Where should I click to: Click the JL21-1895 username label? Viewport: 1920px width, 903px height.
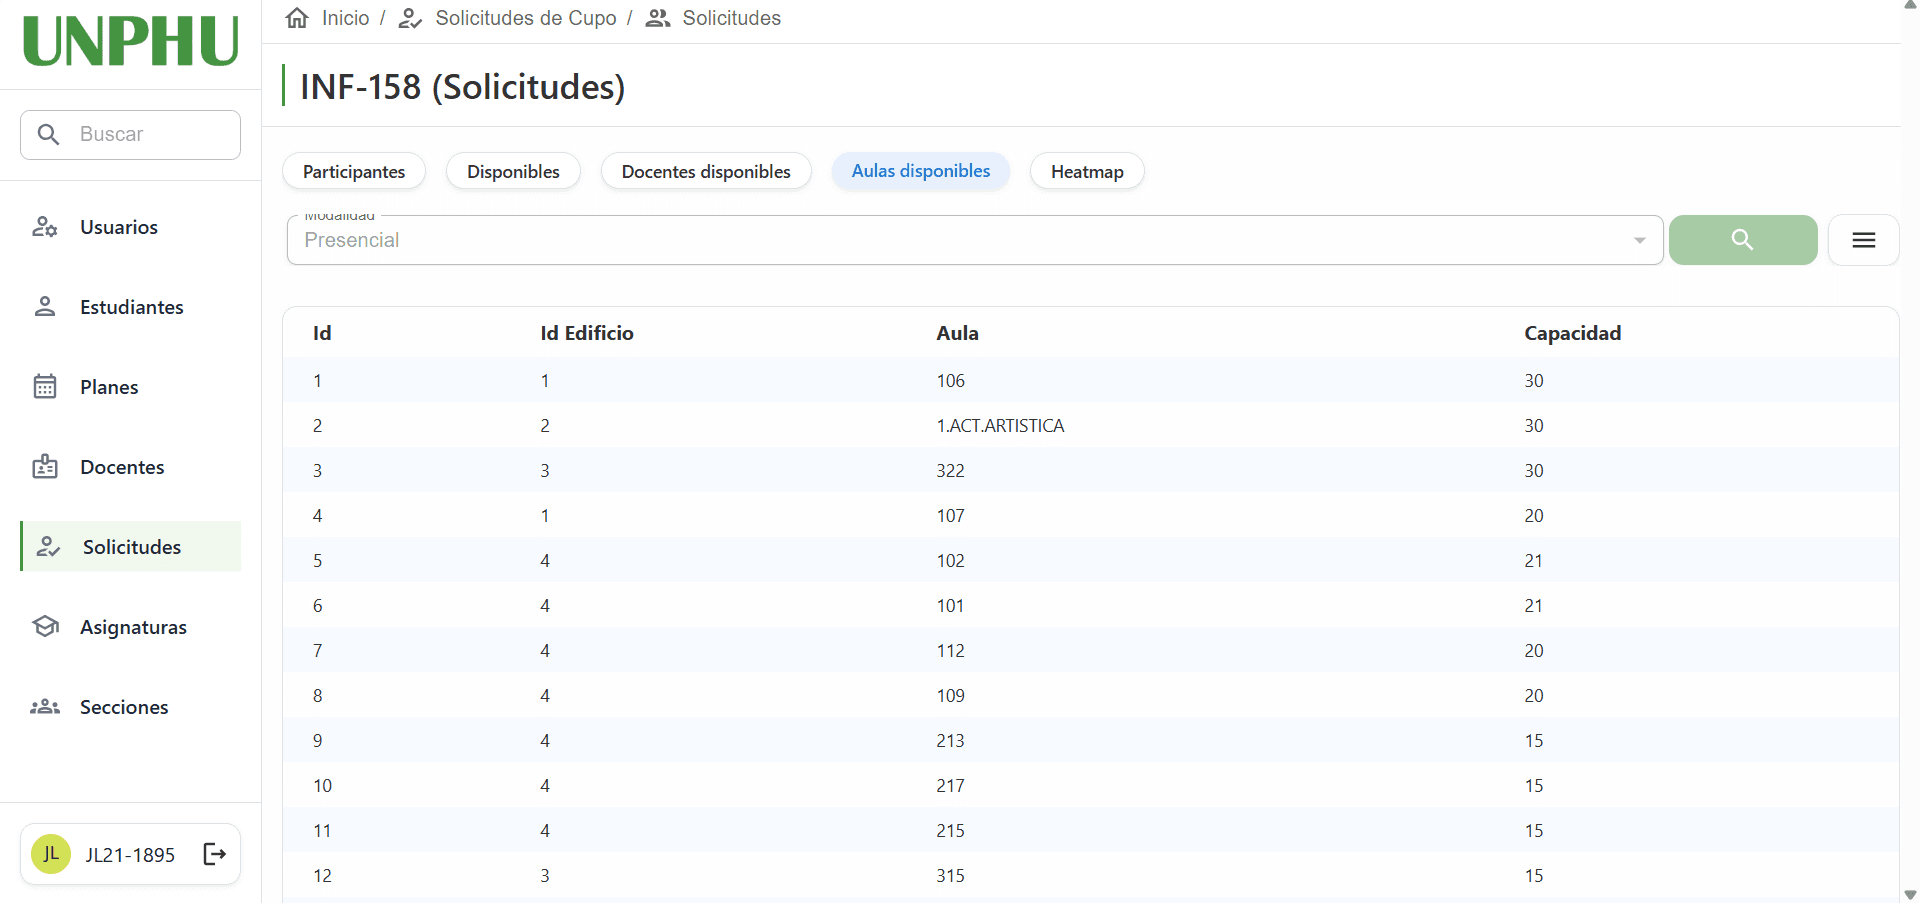[130, 855]
